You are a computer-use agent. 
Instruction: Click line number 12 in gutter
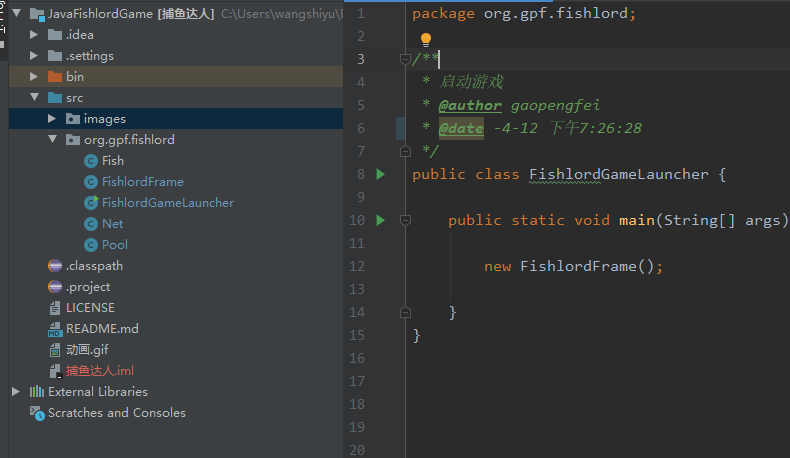click(x=357, y=266)
